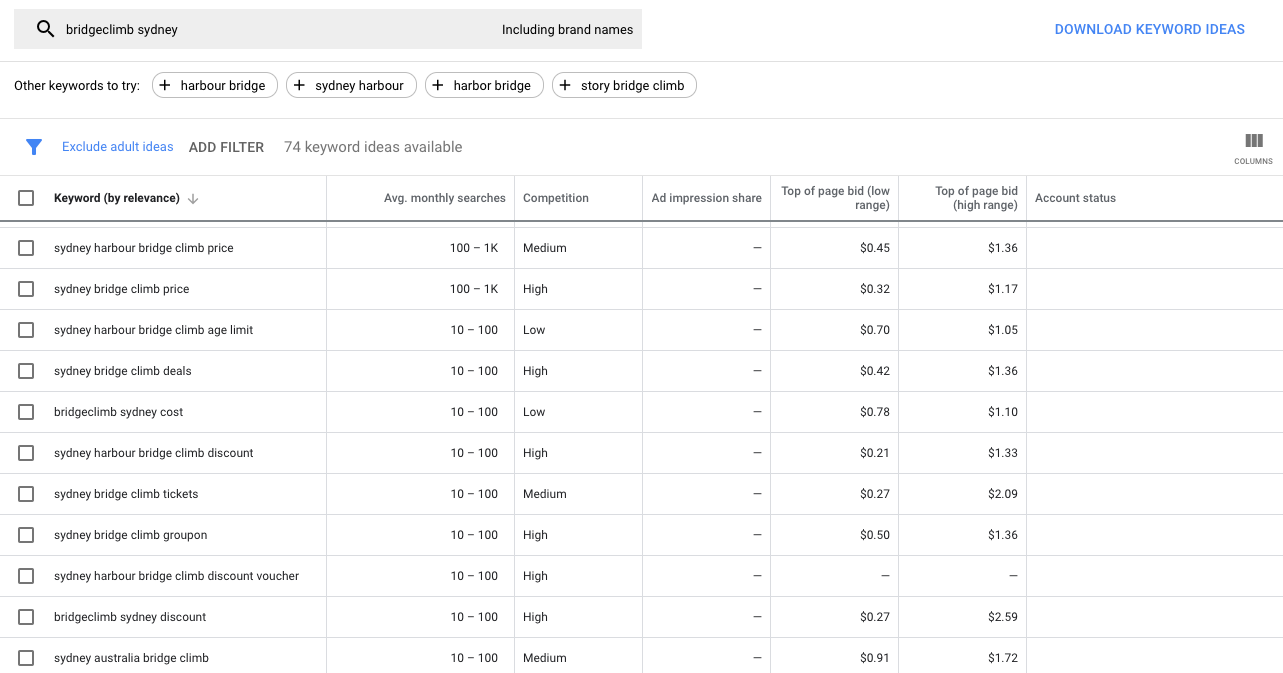This screenshot has width=1283, height=673.
Task: Select keyword 'sydney harbour bridge climb age limit'
Action: pos(153,330)
